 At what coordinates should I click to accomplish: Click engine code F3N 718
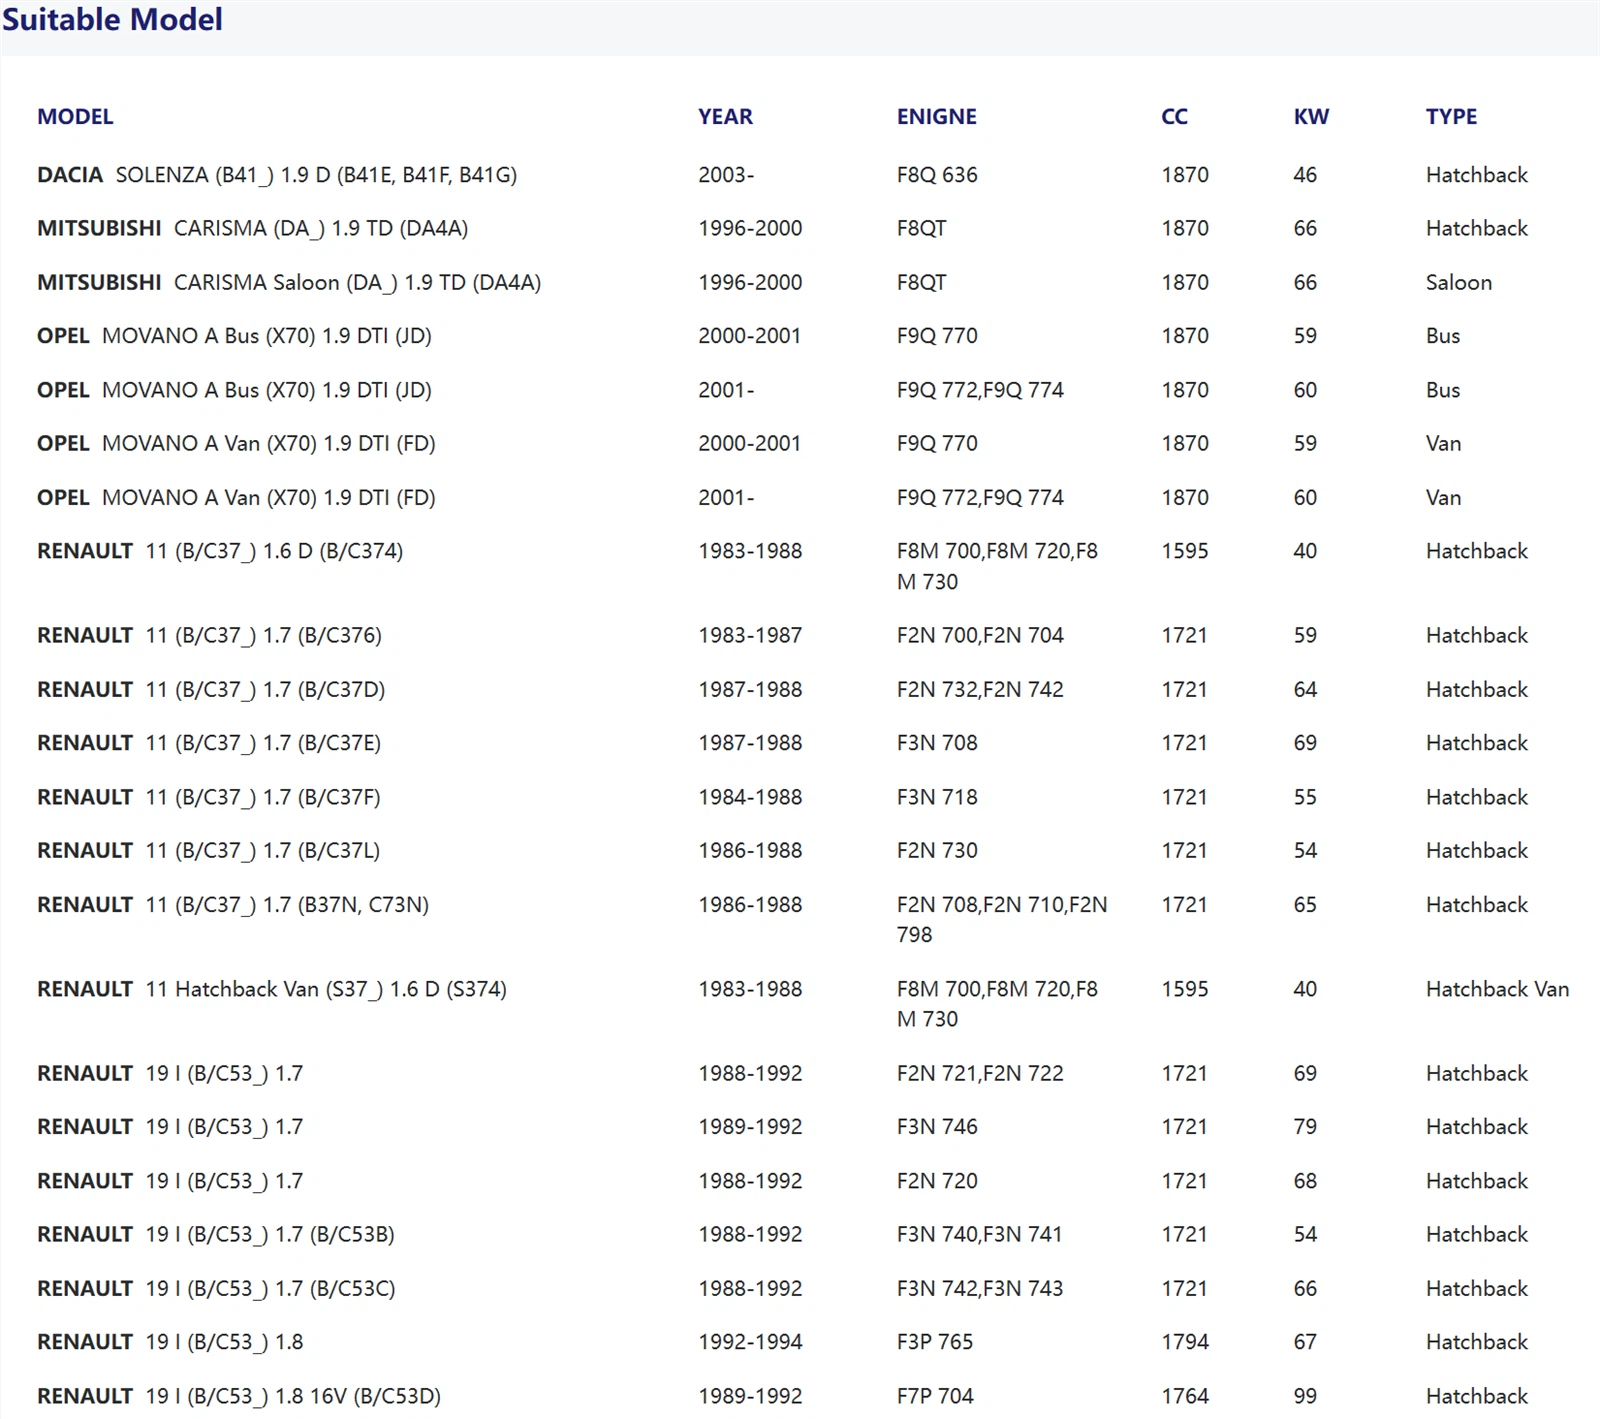pyautogui.click(x=937, y=797)
